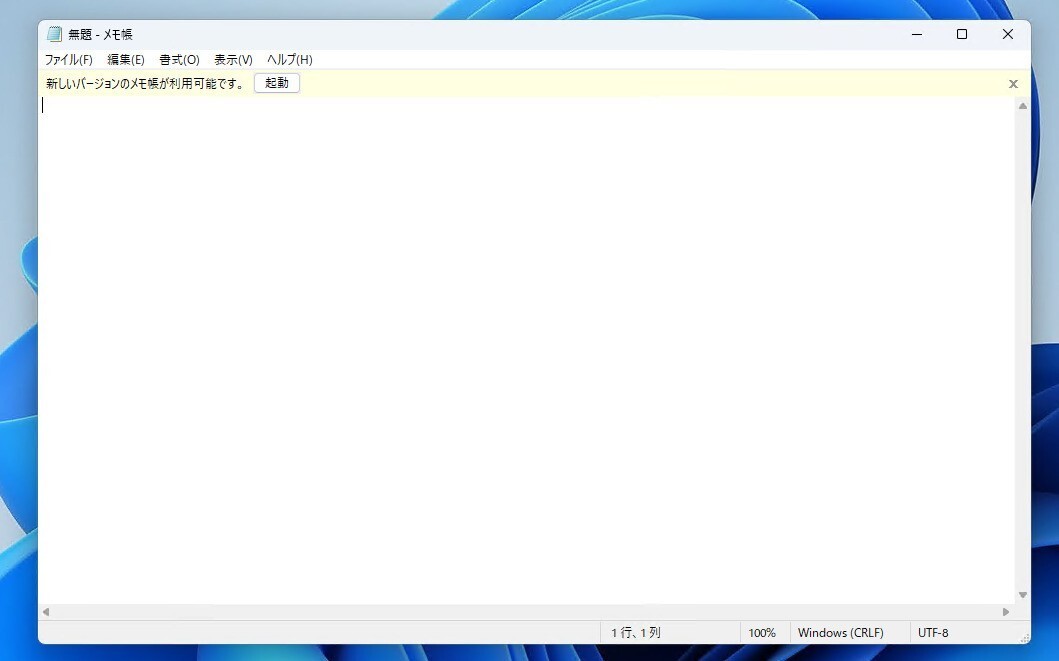
Task: Click the horizontal scrollbar right arrow
Action: tap(1006, 611)
